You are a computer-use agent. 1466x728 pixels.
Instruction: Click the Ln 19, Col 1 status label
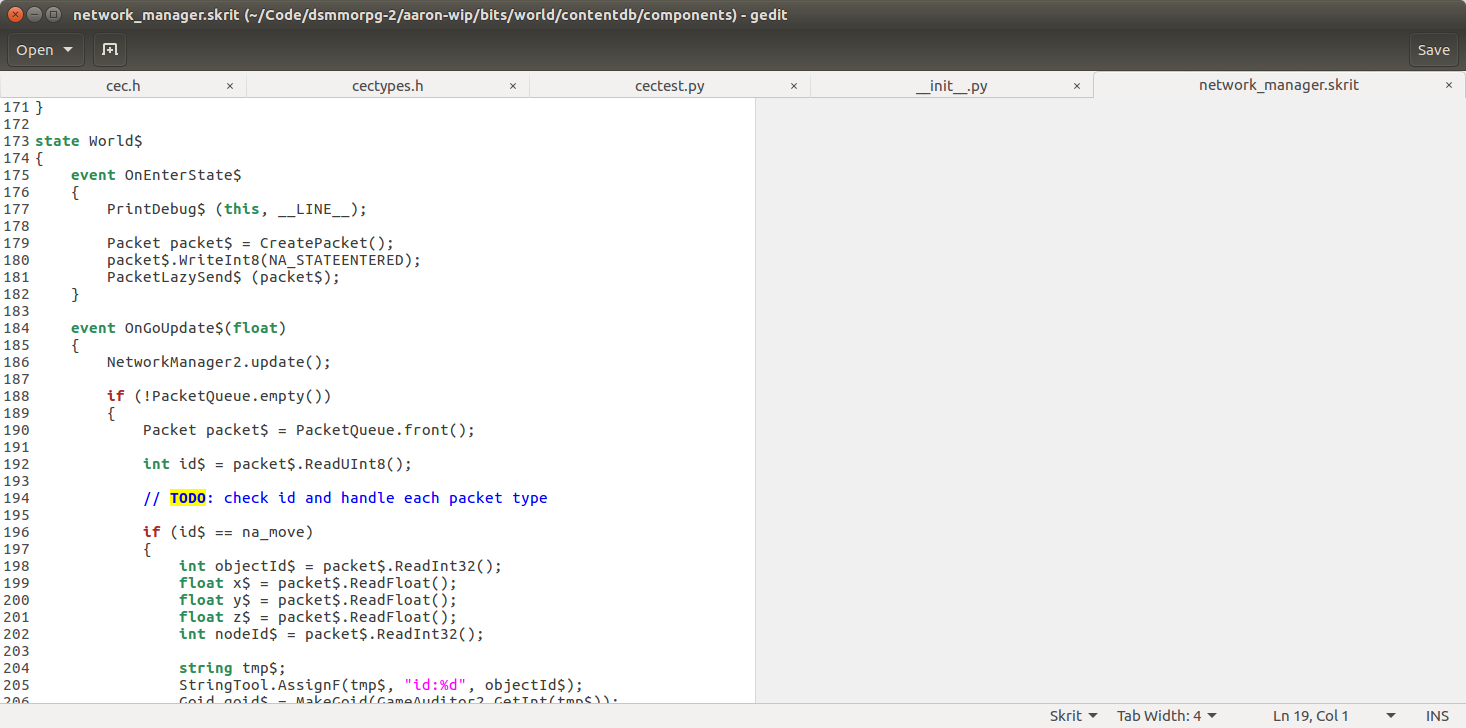(x=1311, y=716)
